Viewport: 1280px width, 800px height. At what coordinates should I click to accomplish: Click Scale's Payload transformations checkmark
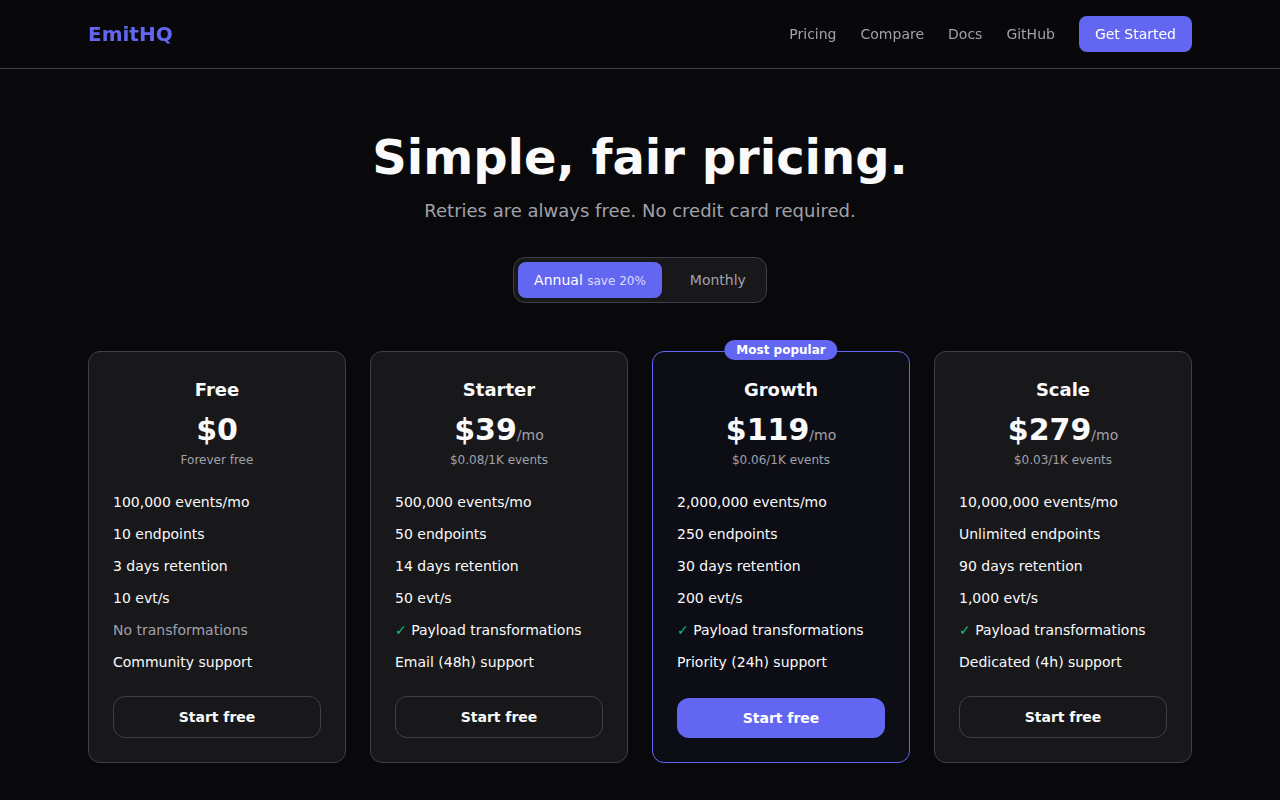965,630
